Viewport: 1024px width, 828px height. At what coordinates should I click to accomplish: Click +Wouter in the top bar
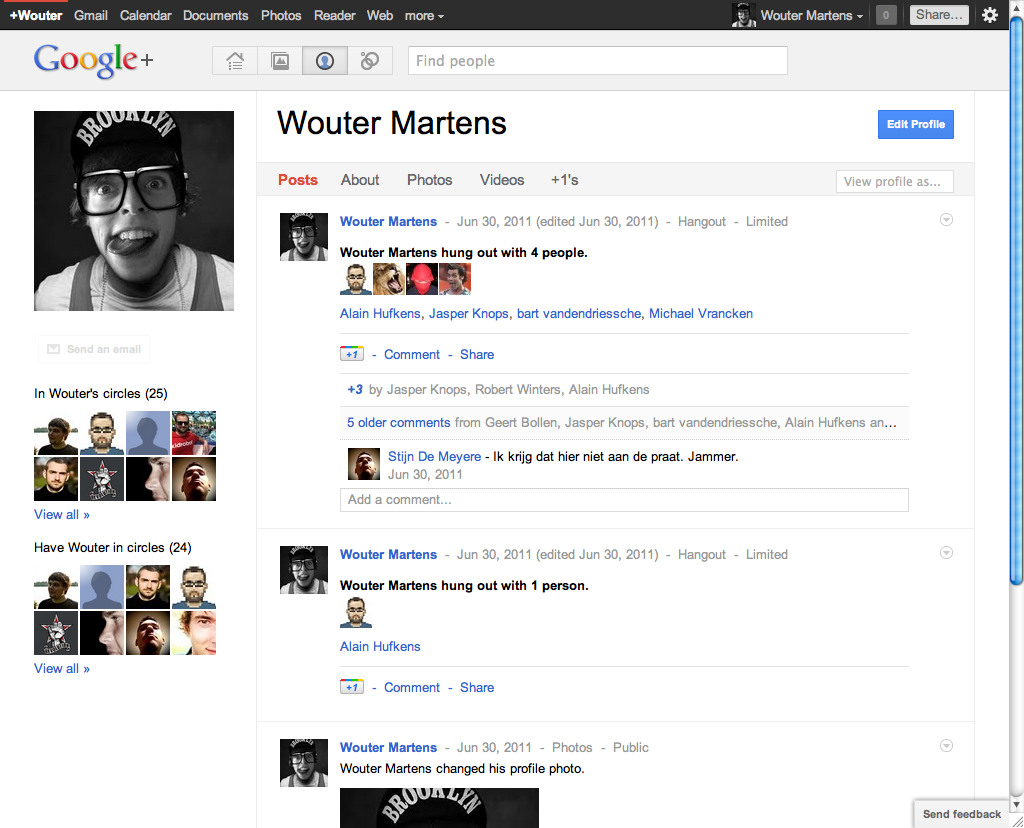coord(36,16)
